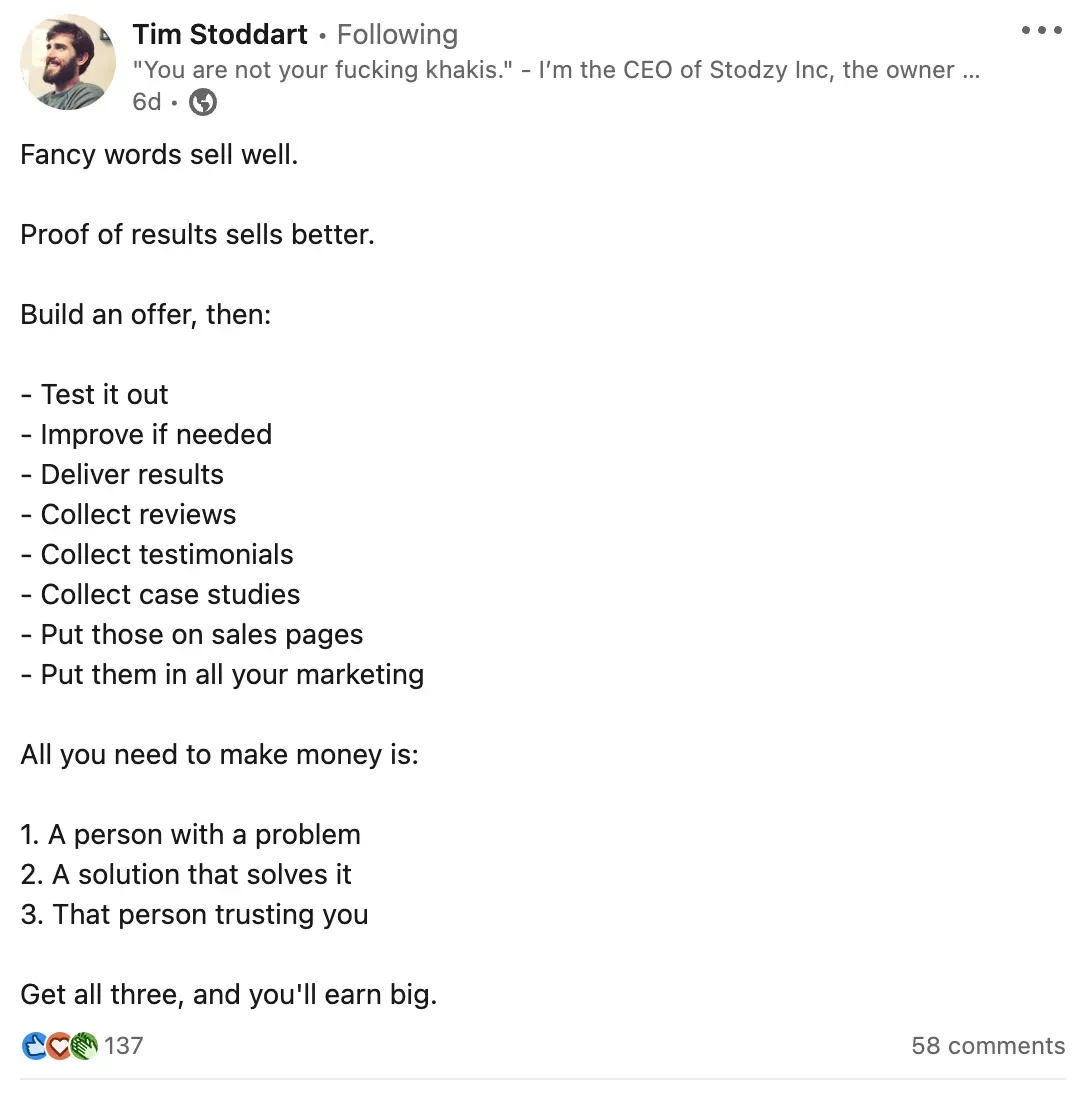Click the "6d" post timestamp
The width and height of the screenshot is (1086, 1106).
[147, 102]
